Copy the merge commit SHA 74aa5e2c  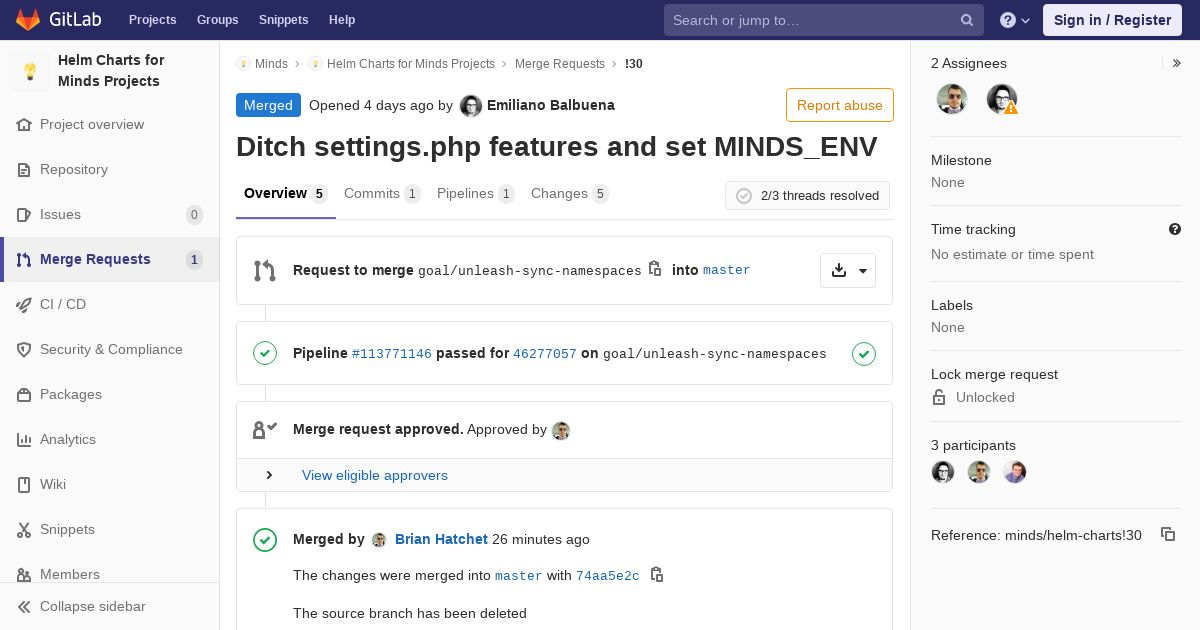657,575
